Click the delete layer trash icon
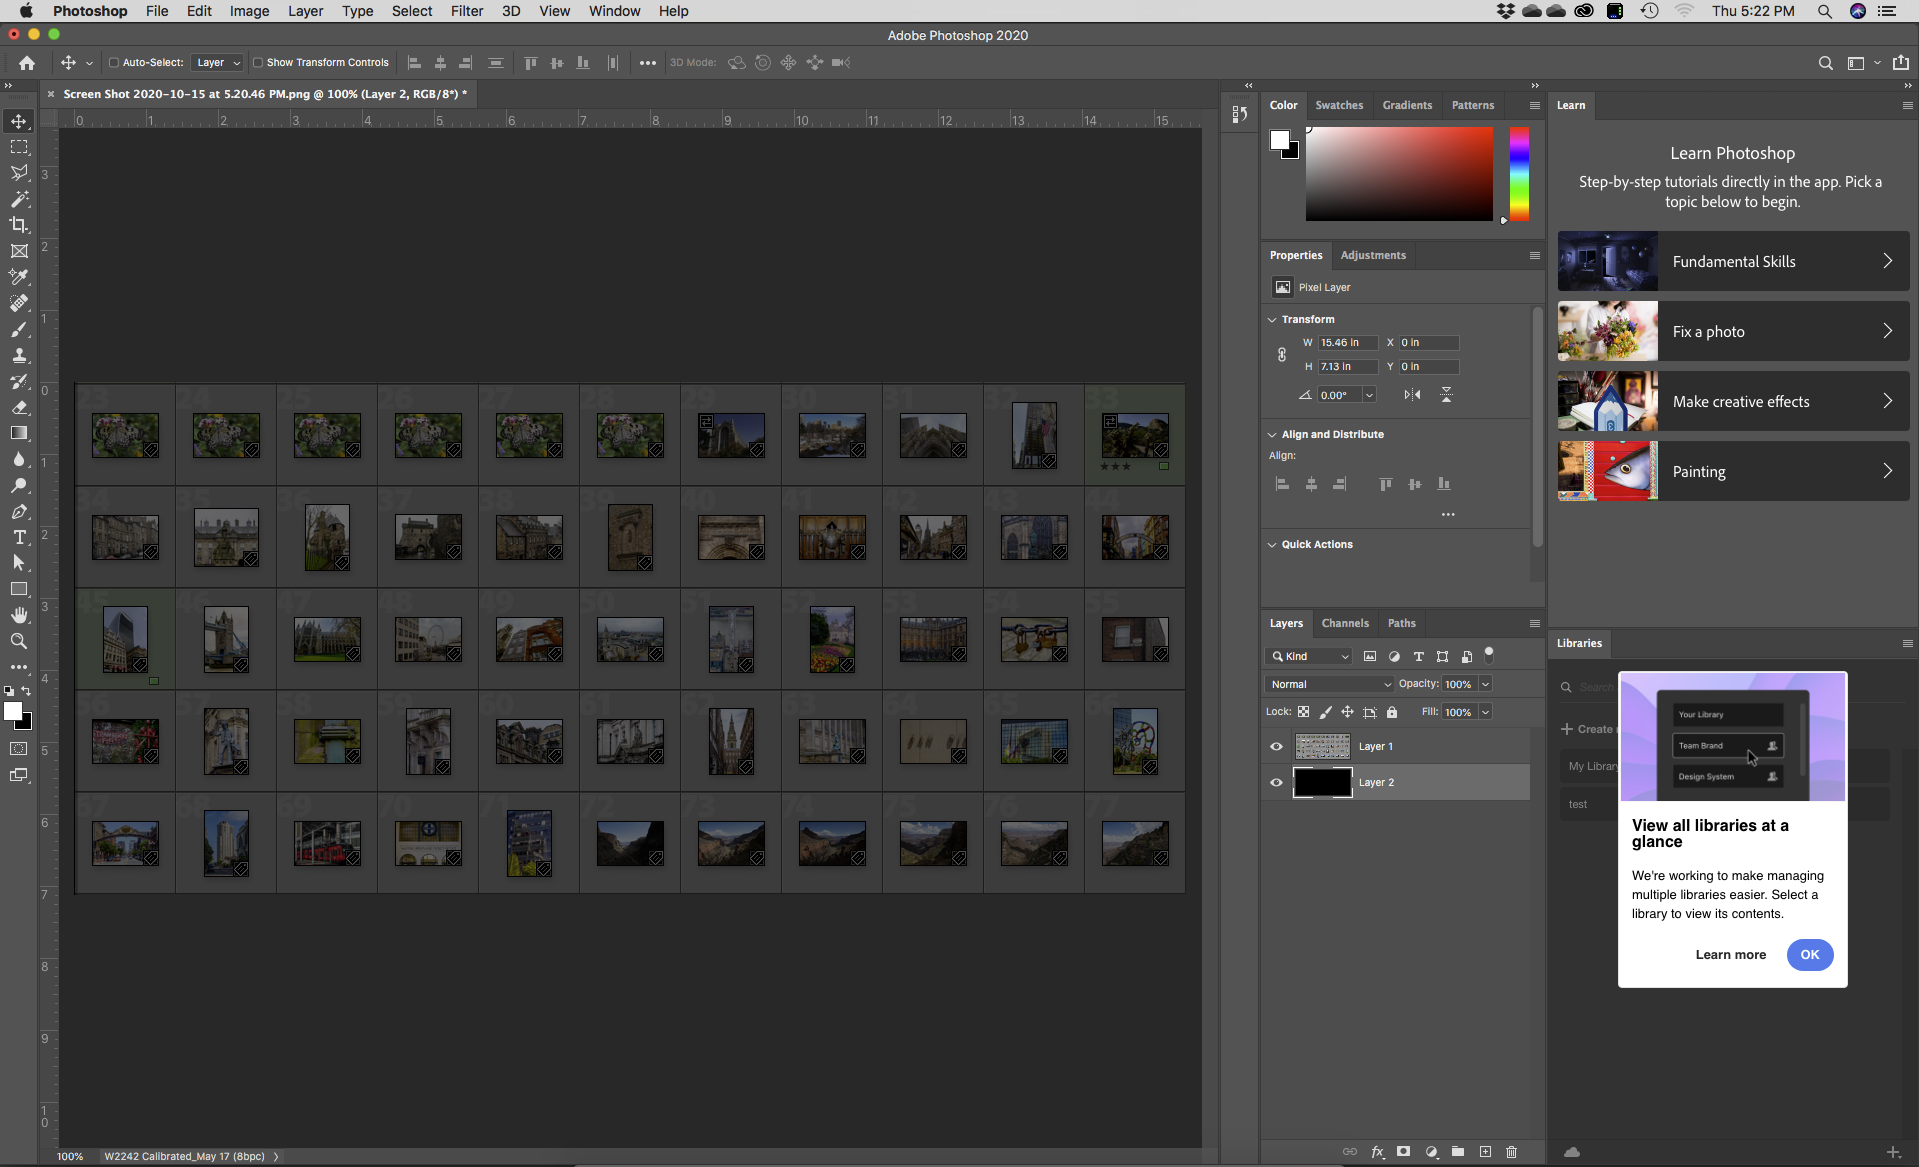The image size is (1919, 1167). [1510, 1151]
